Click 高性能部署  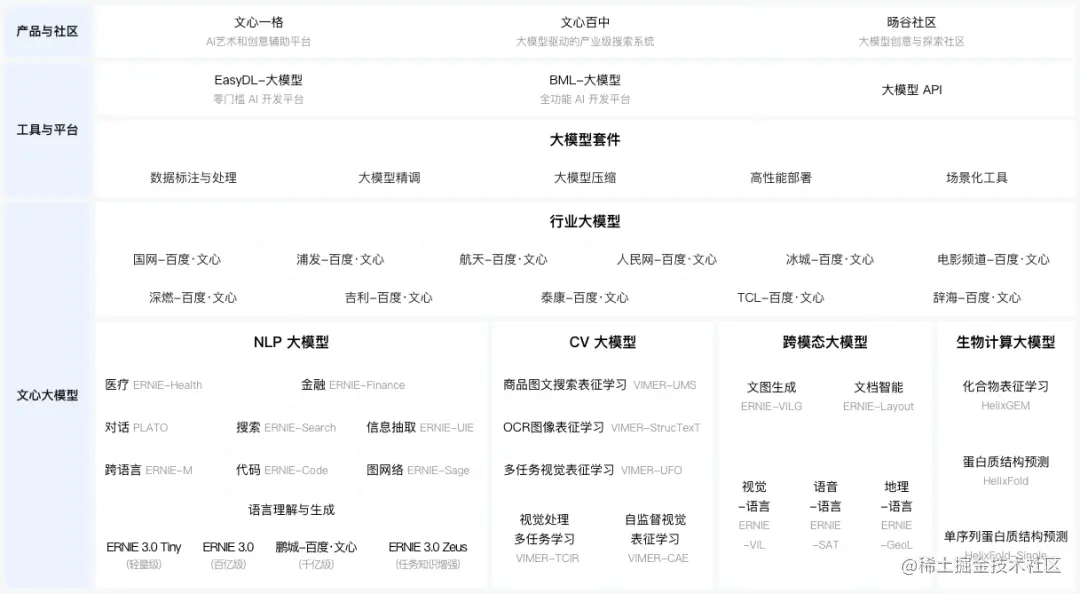(x=780, y=178)
